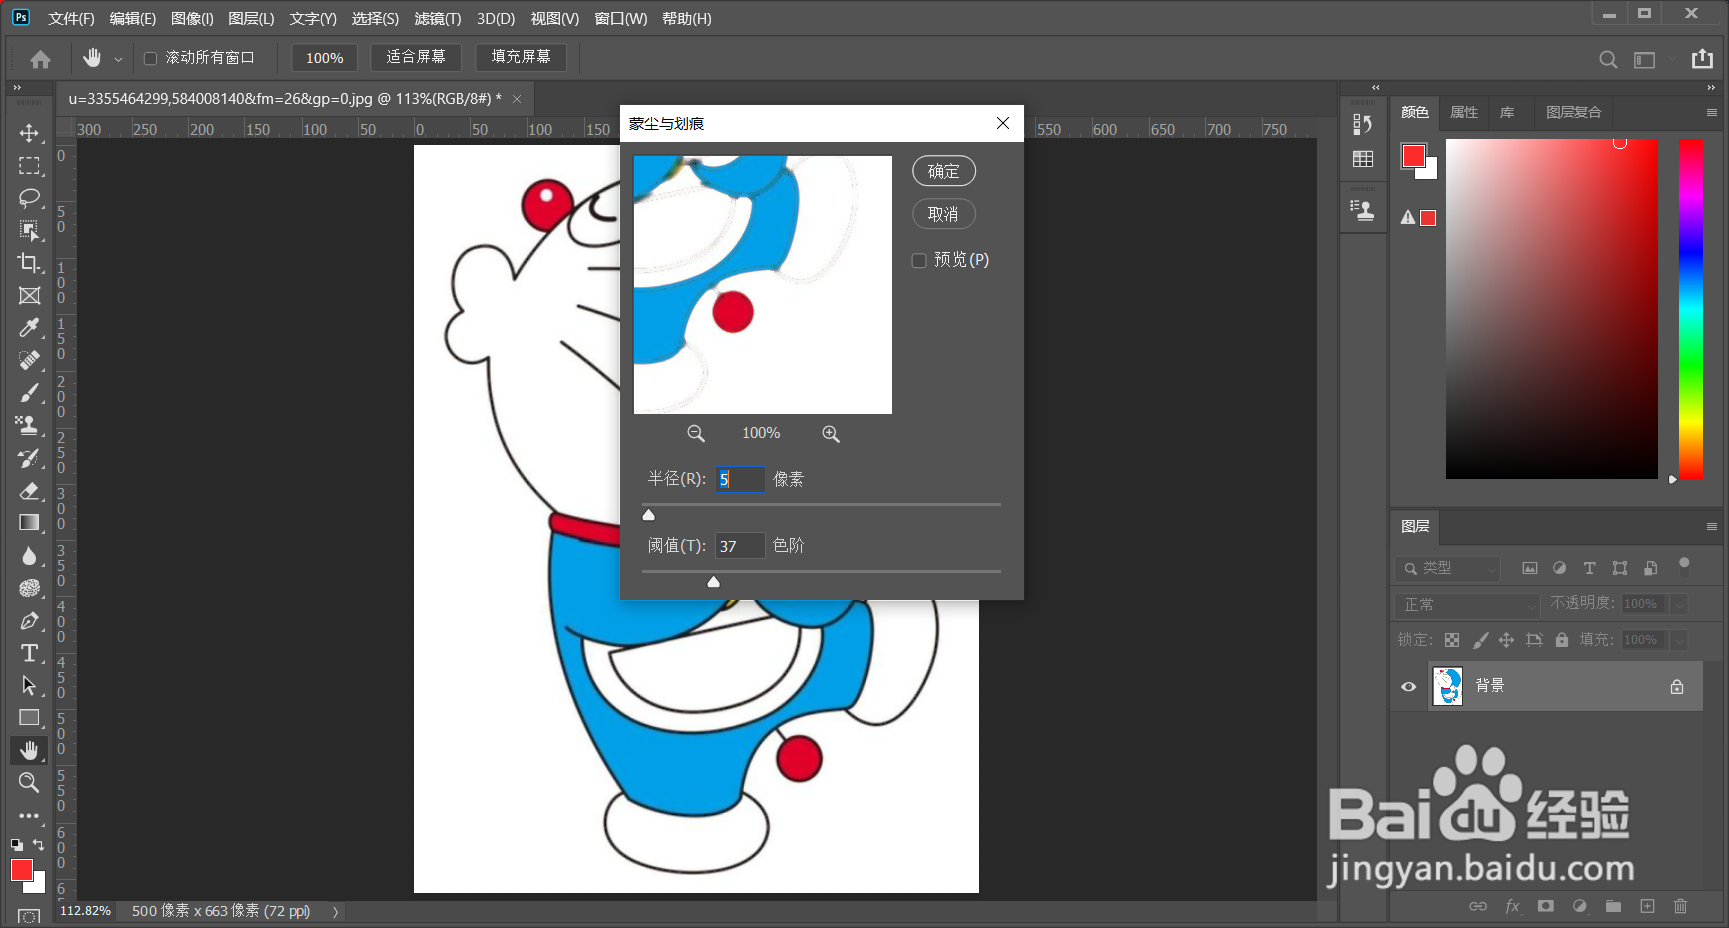Swap foreground and background colors
The width and height of the screenshot is (1729, 928).
[x=38, y=845]
